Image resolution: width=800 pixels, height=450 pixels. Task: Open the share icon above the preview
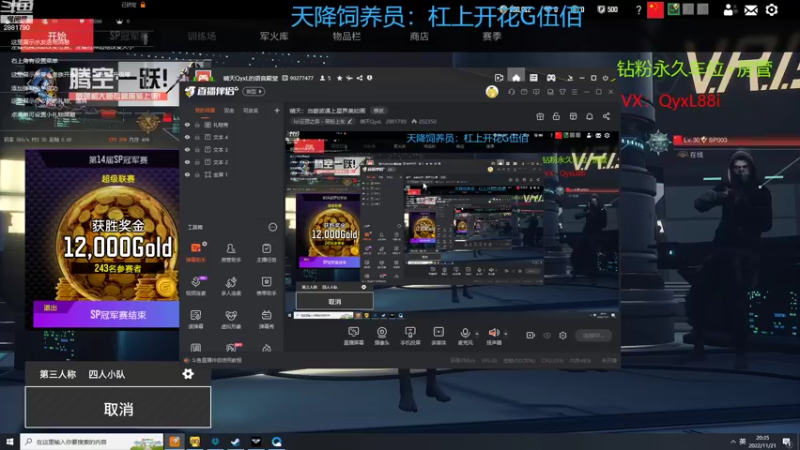point(606,116)
